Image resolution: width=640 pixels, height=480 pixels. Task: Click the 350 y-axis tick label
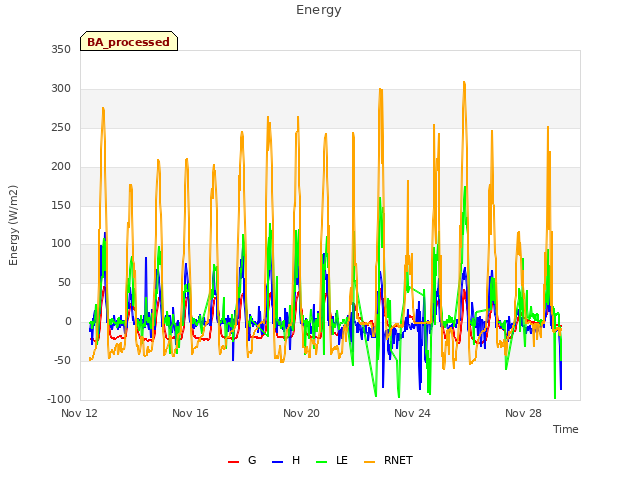point(61,49)
